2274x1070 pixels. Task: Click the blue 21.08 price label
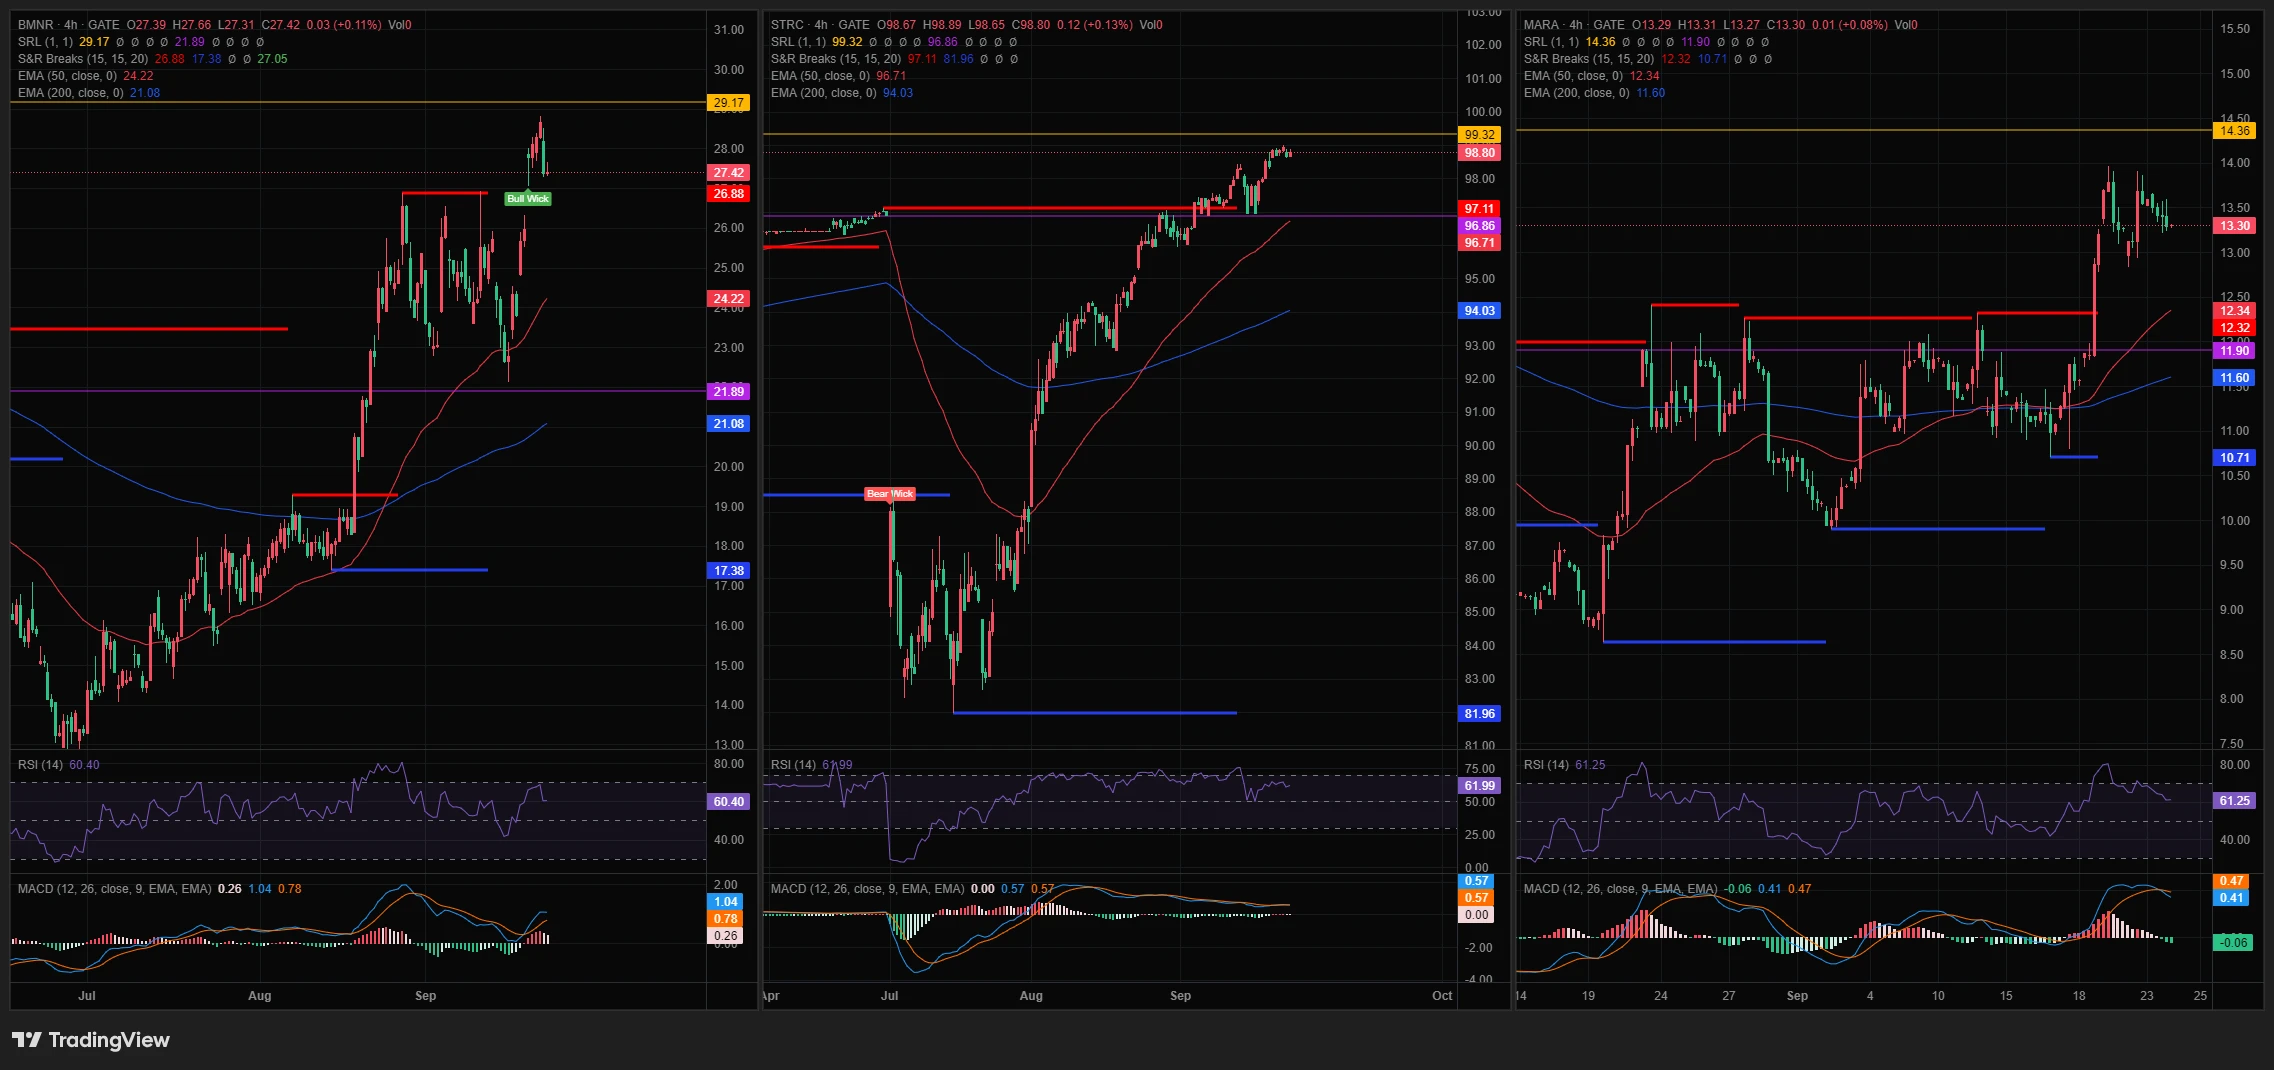click(729, 424)
